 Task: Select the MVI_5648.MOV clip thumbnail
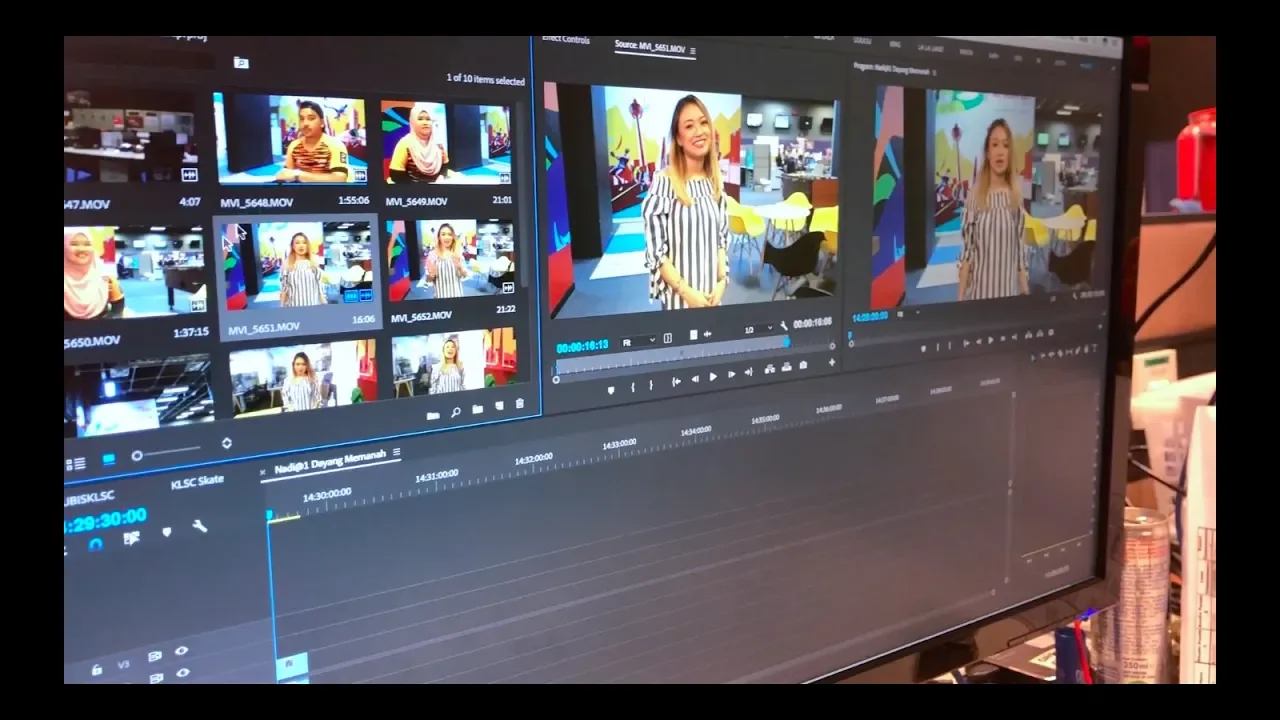pos(292,139)
